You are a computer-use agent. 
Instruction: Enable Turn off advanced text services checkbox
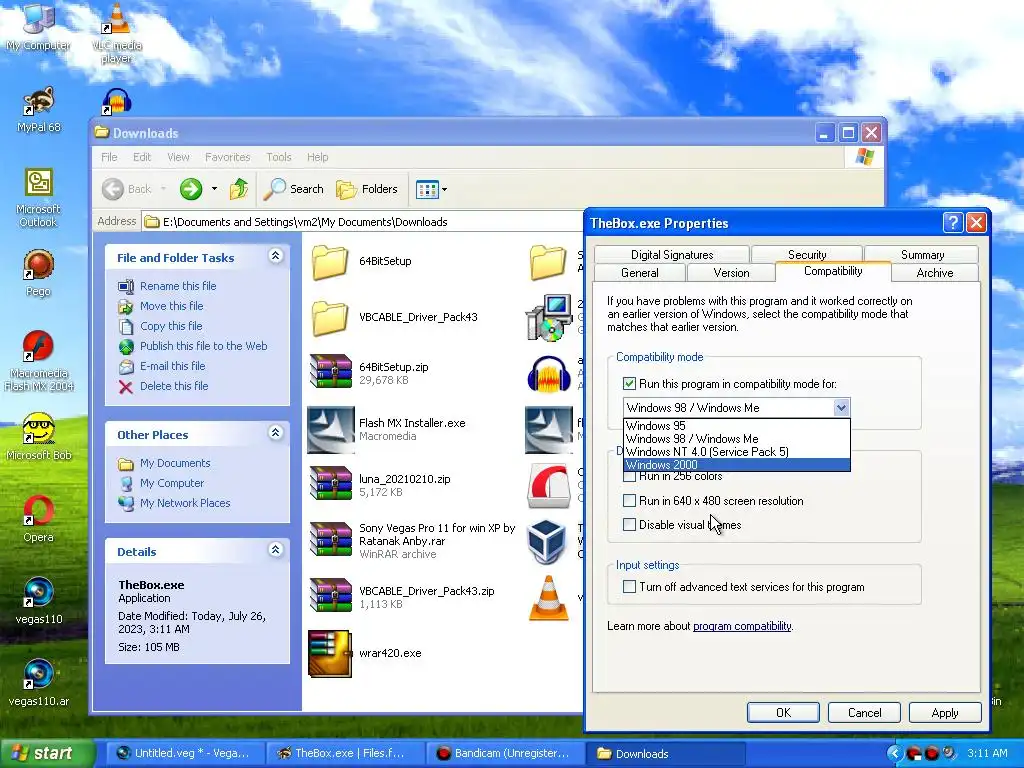[x=629, y=586]
